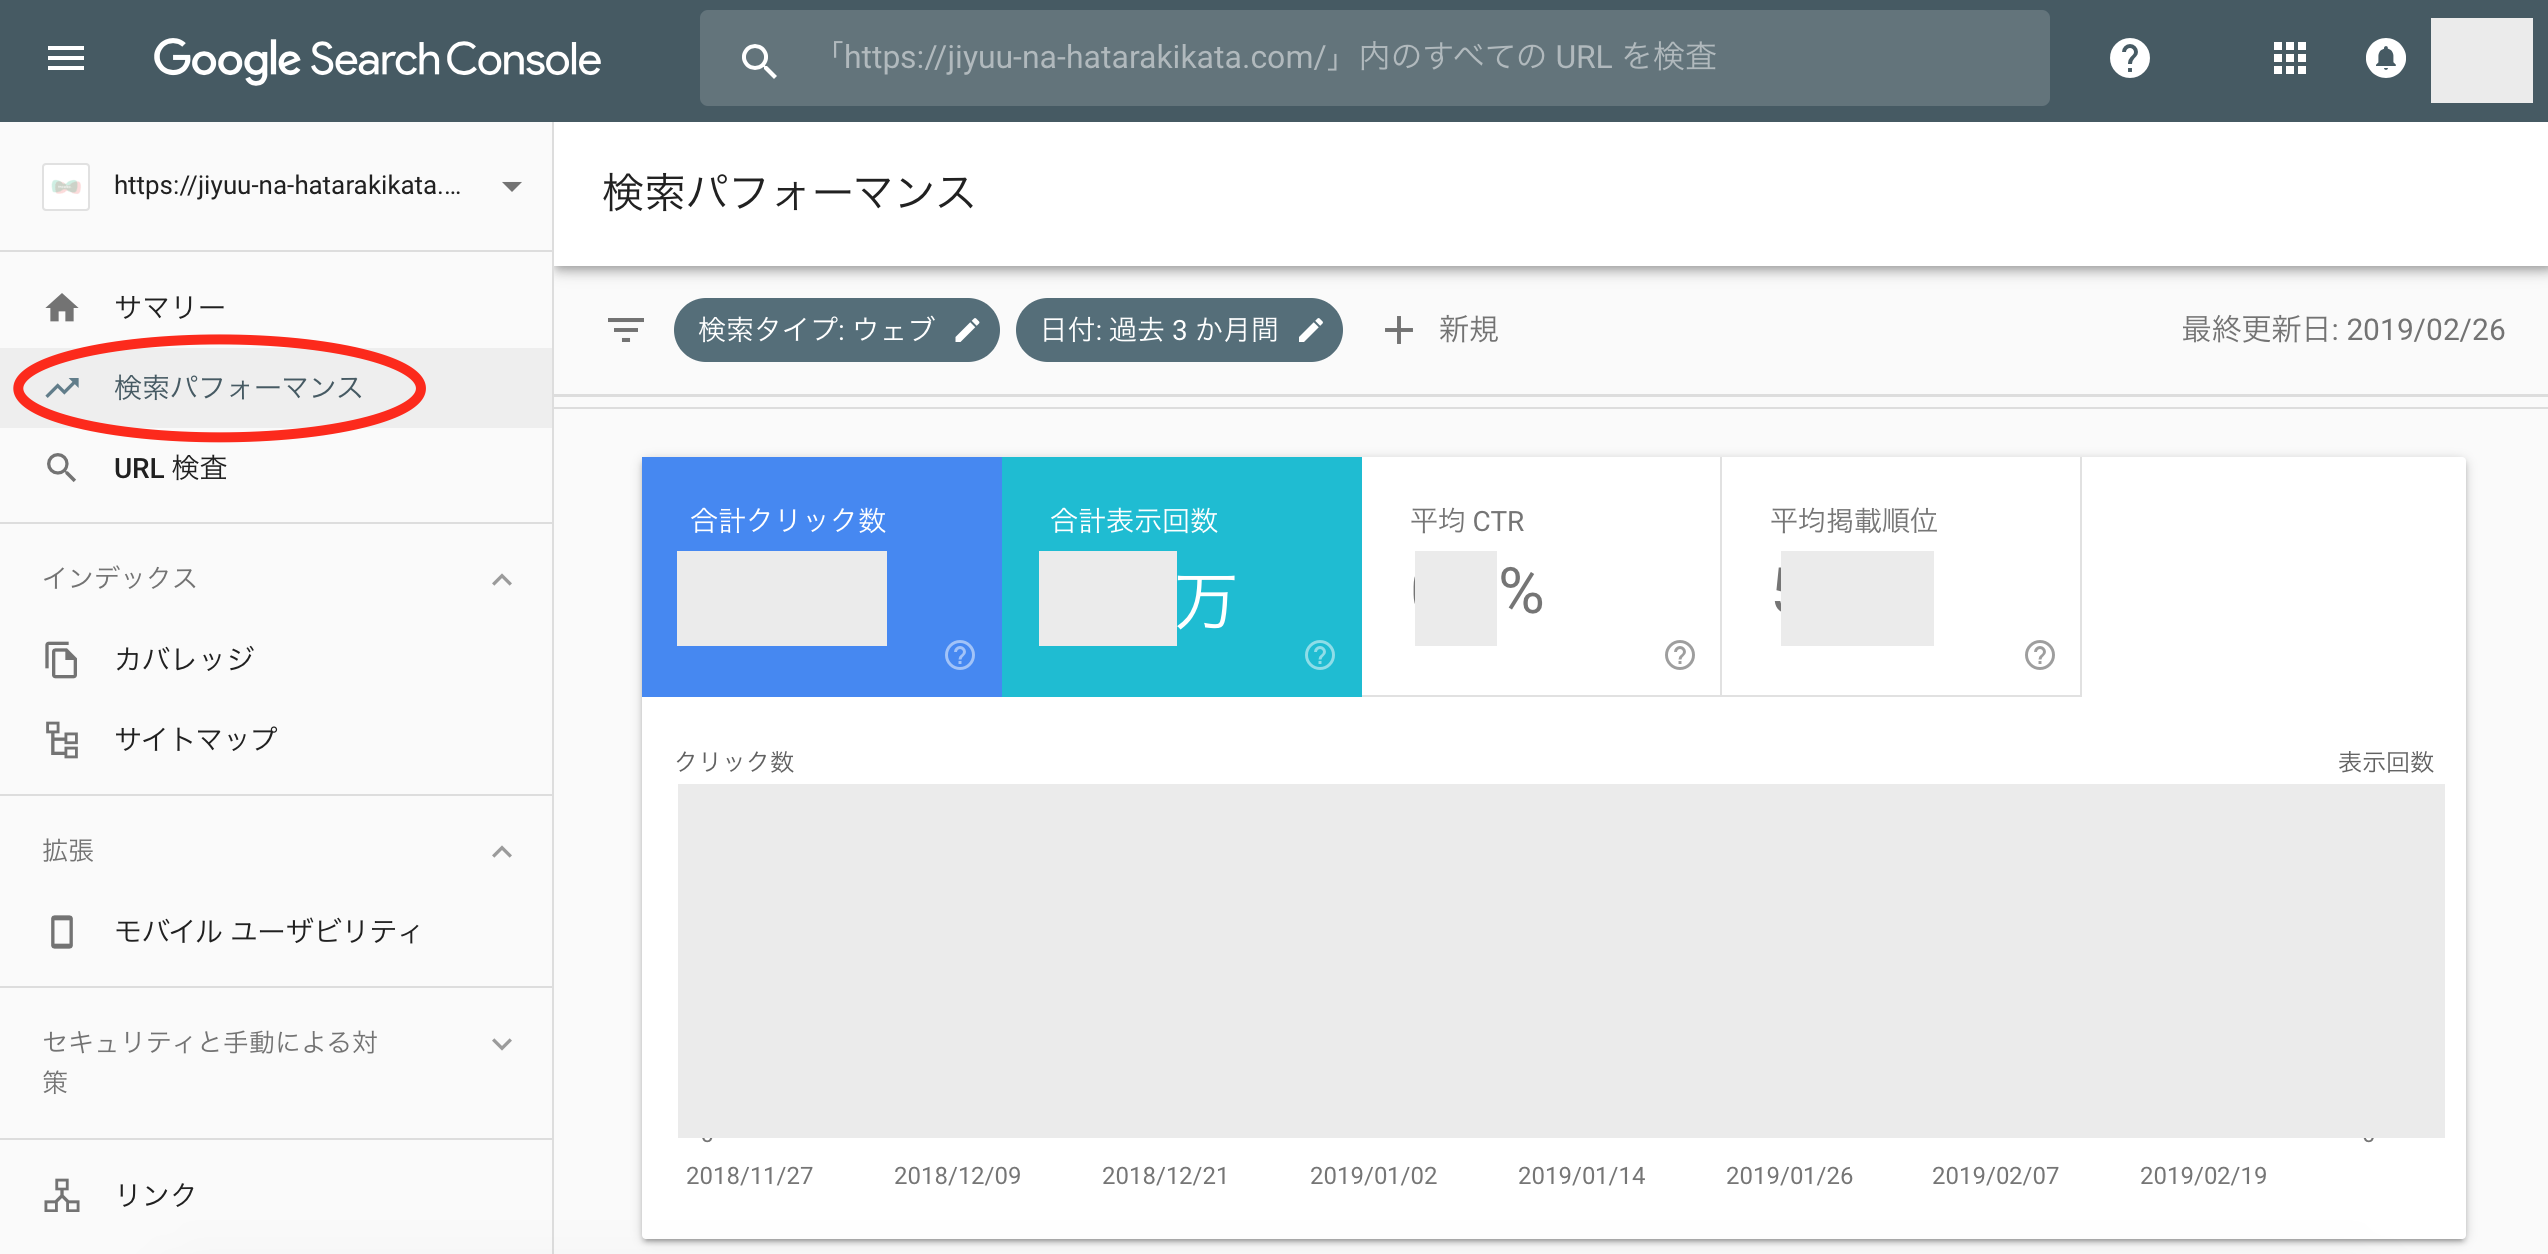
Task: Open the help question mark icon in header
Action: (2129, 58)
